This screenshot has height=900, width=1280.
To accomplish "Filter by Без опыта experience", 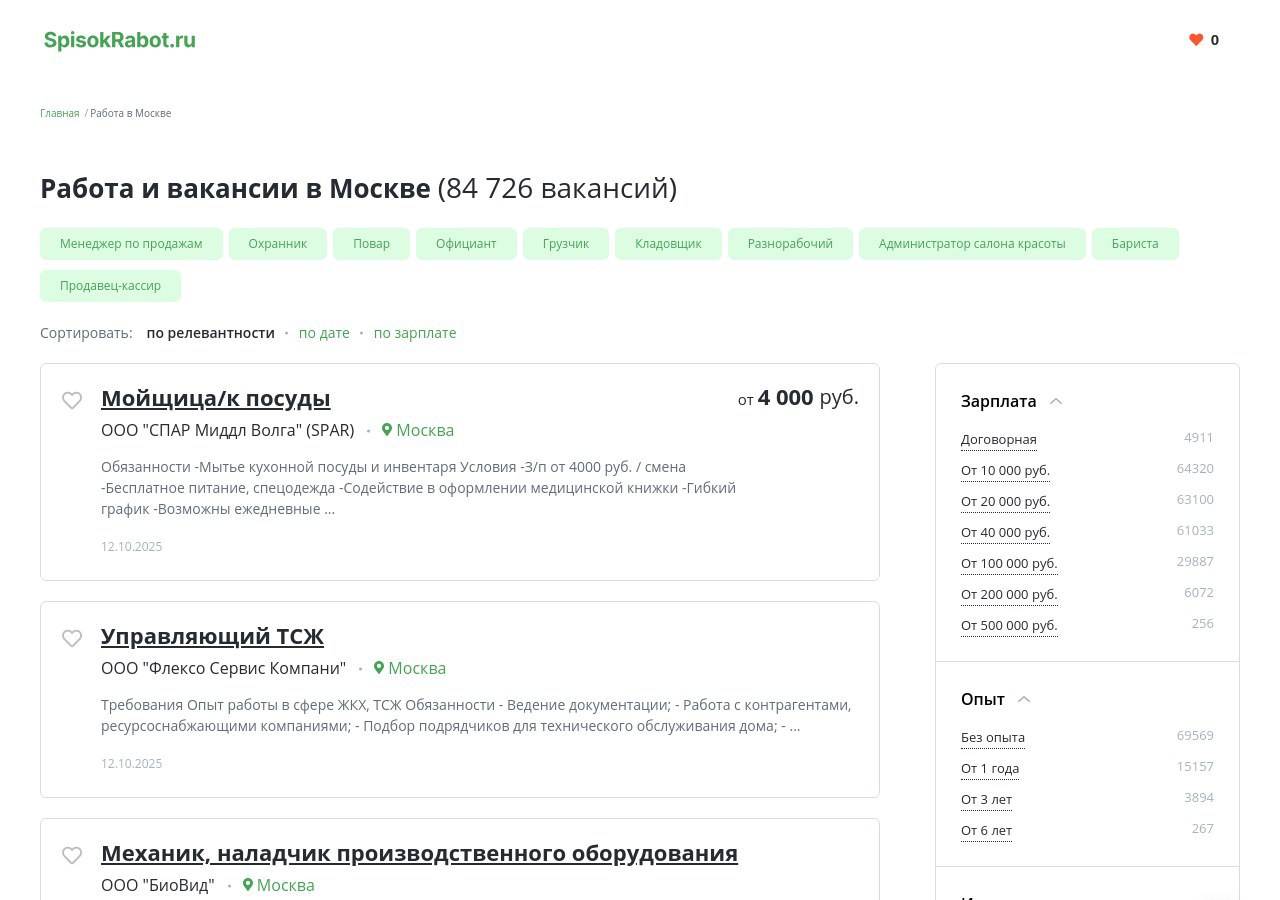I will [x=992, y=738].
